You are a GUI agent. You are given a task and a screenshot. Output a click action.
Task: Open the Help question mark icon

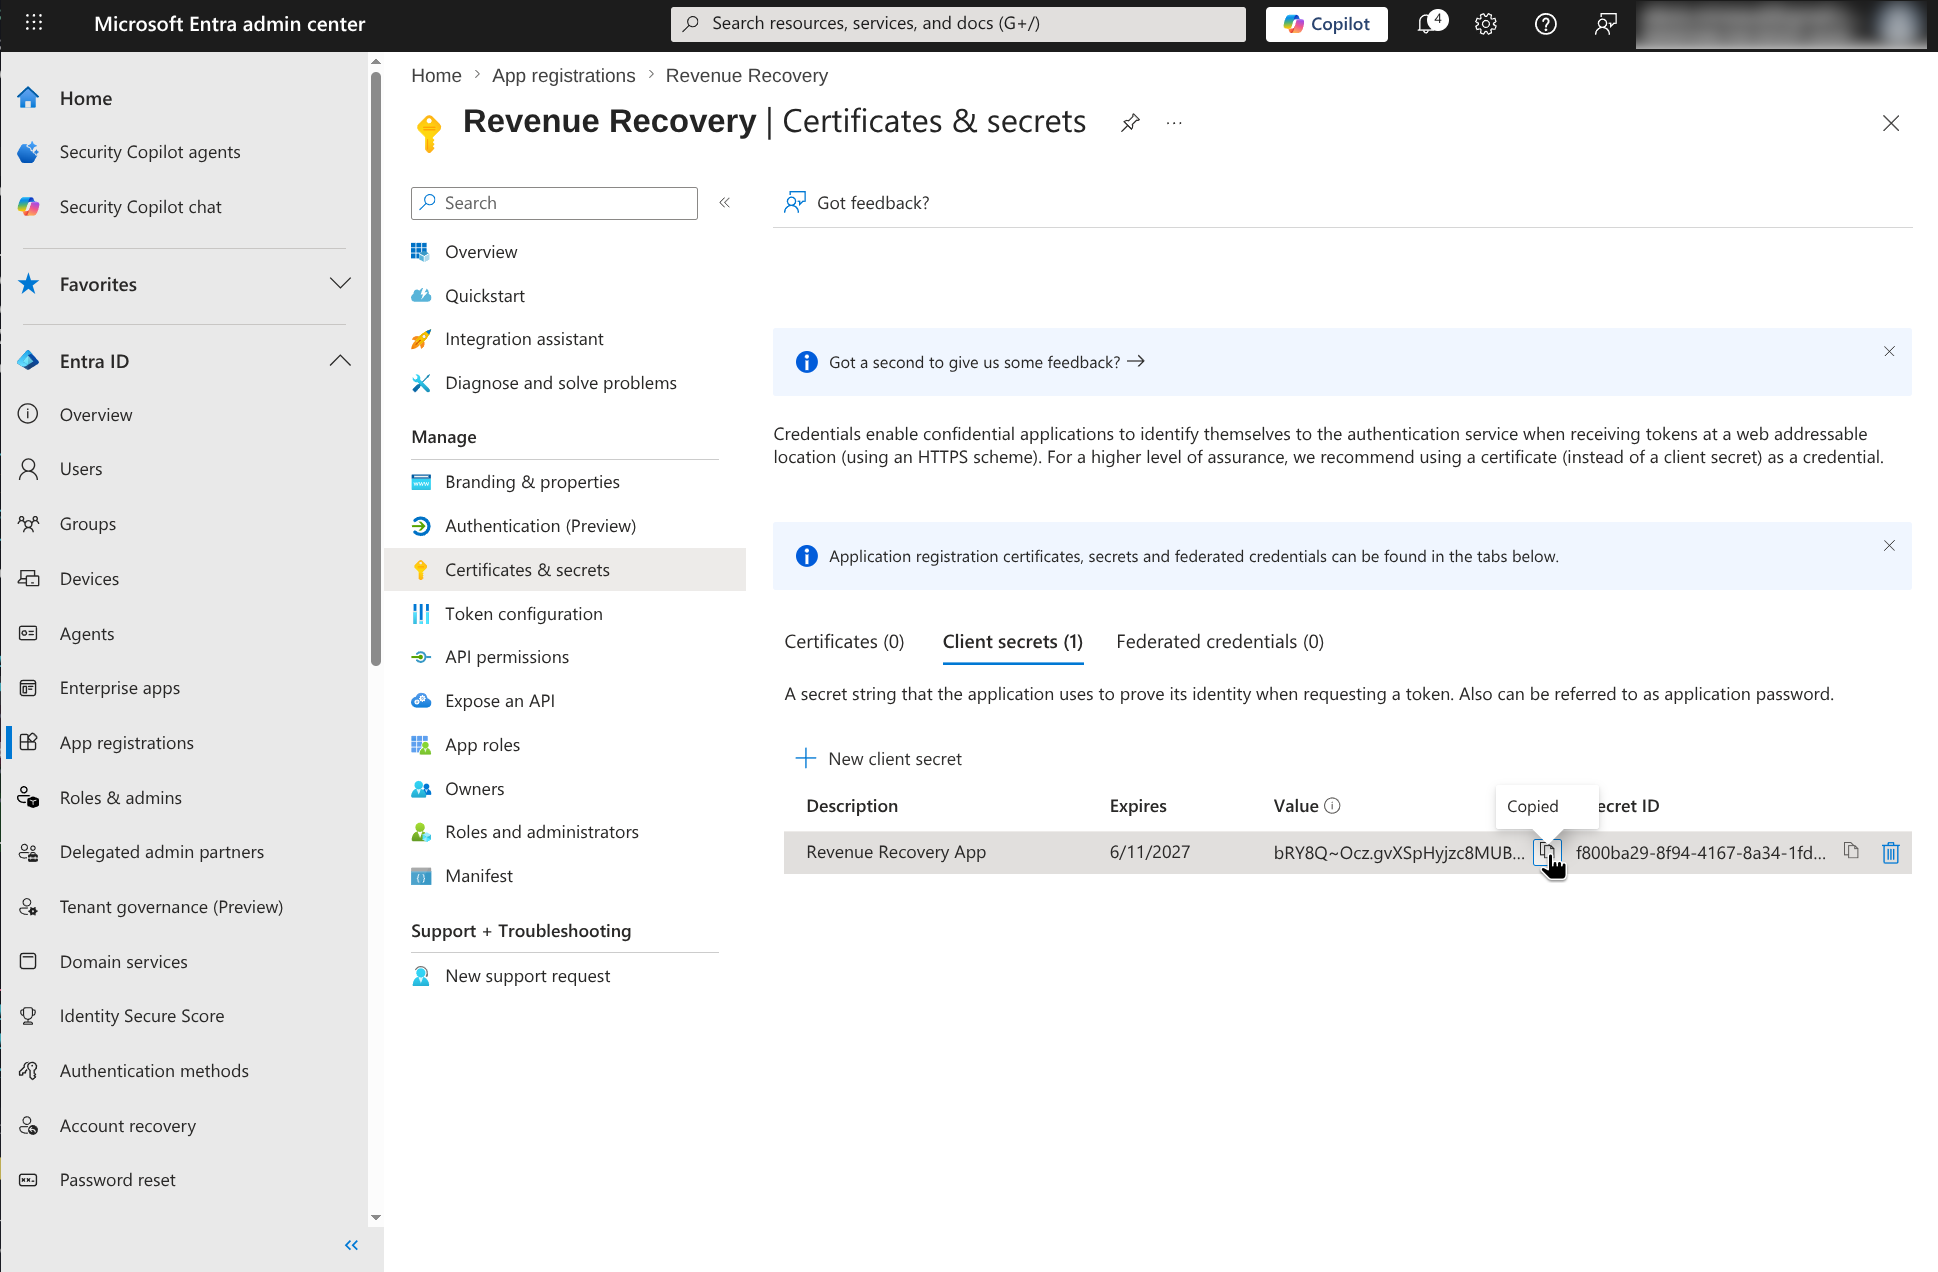pos(1546,24)
